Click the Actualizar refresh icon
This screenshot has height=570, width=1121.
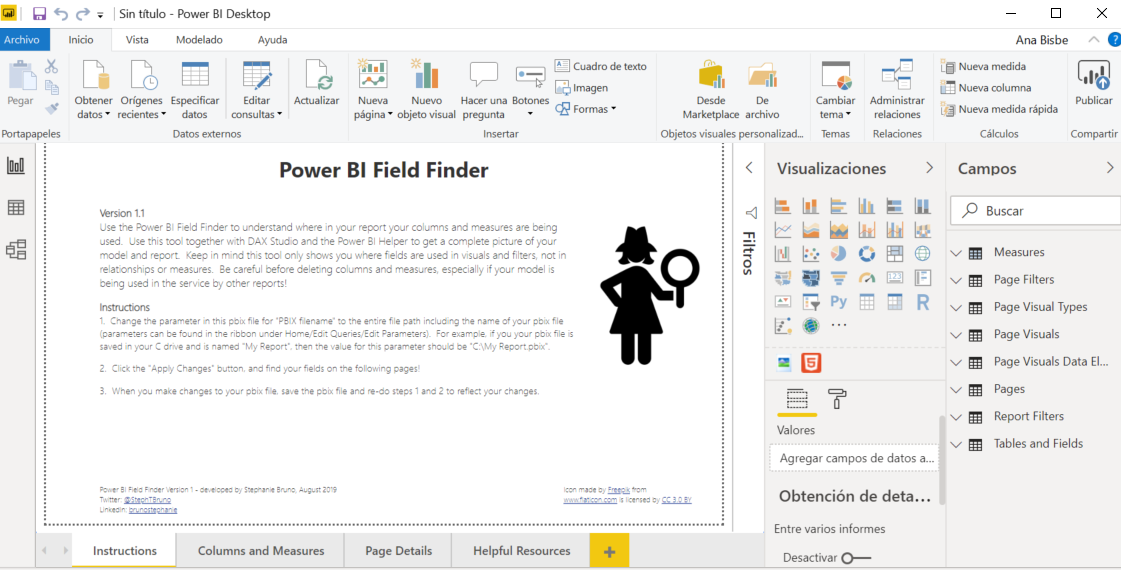(x=316, y=78)
